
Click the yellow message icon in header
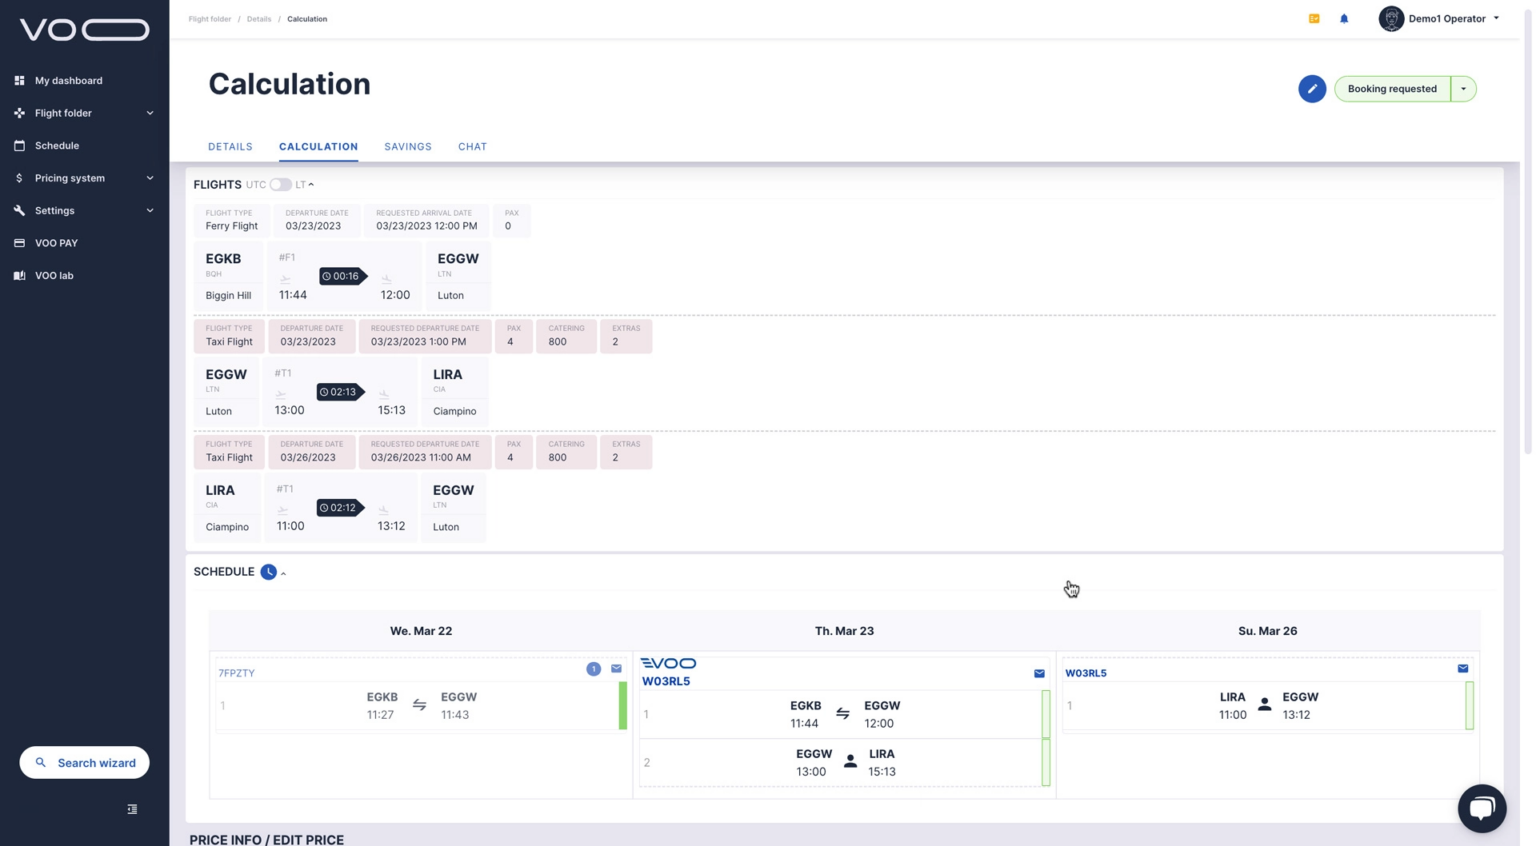pos(1314,19)
